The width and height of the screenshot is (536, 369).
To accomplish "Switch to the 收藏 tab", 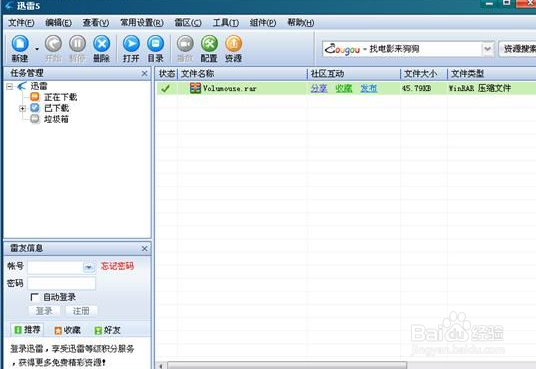I will (67, 330).
